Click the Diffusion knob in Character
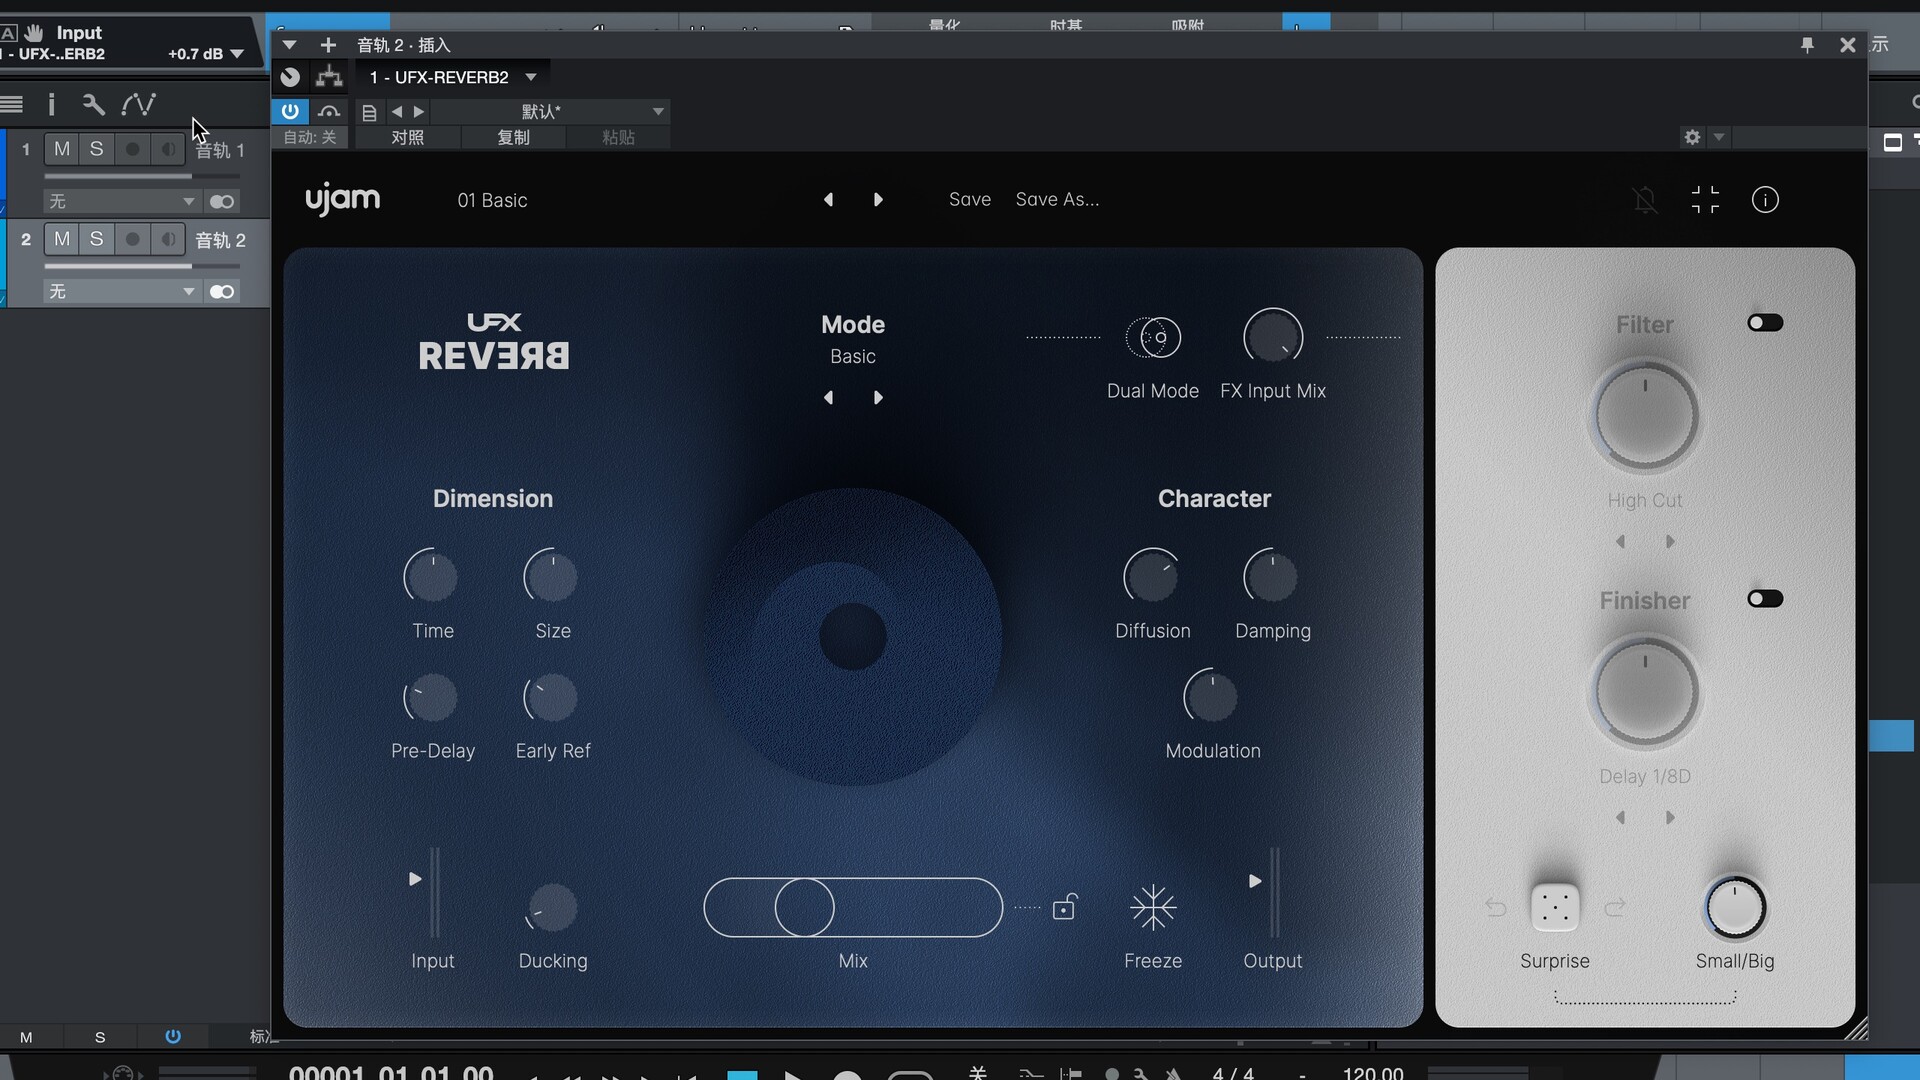1920x1080 pixels. [1152, 577]
